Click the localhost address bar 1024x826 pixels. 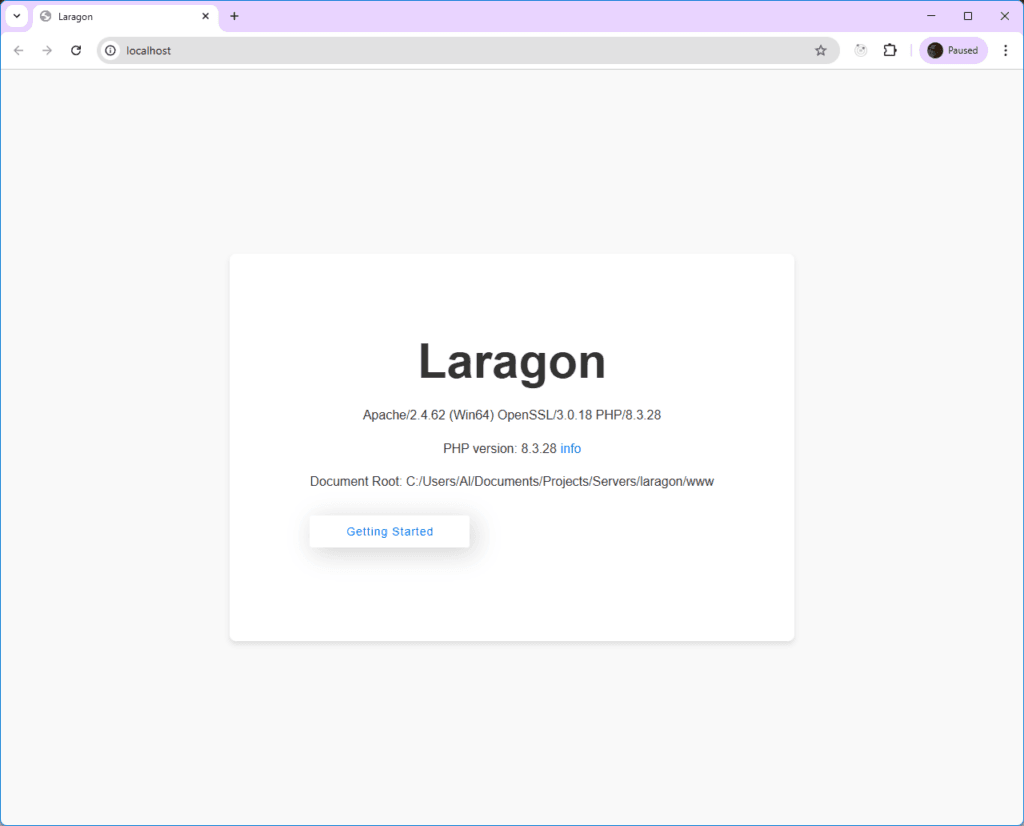[300, 50]
